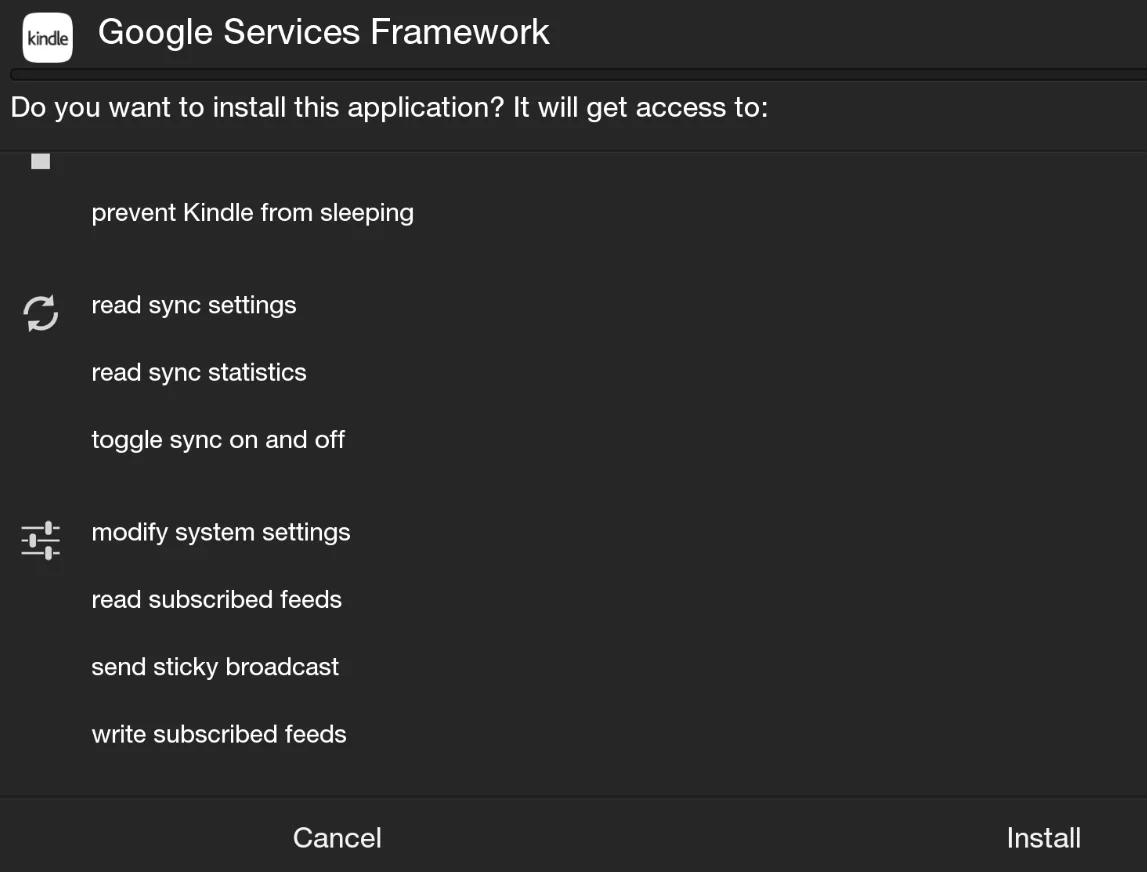The image size is (1147, 872).
Task: Expand 'read sync settings' permission details
Action: [x=194, y=305]
